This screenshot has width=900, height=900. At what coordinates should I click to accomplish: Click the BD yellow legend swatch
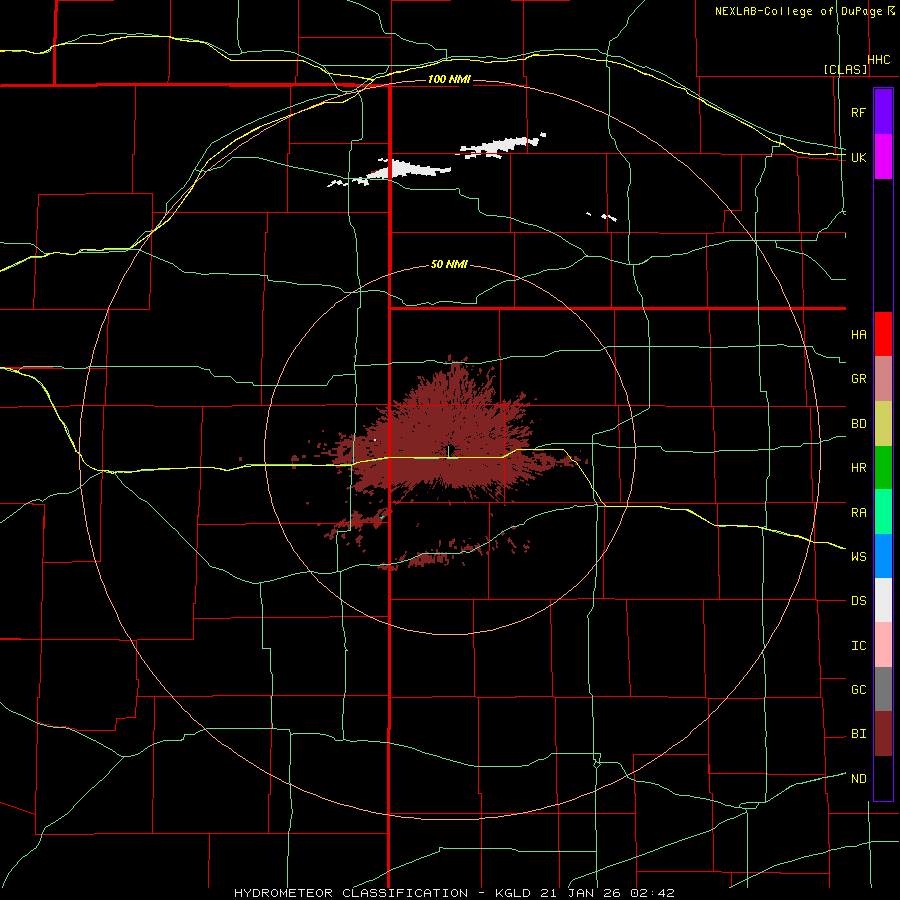coord(883,423)
